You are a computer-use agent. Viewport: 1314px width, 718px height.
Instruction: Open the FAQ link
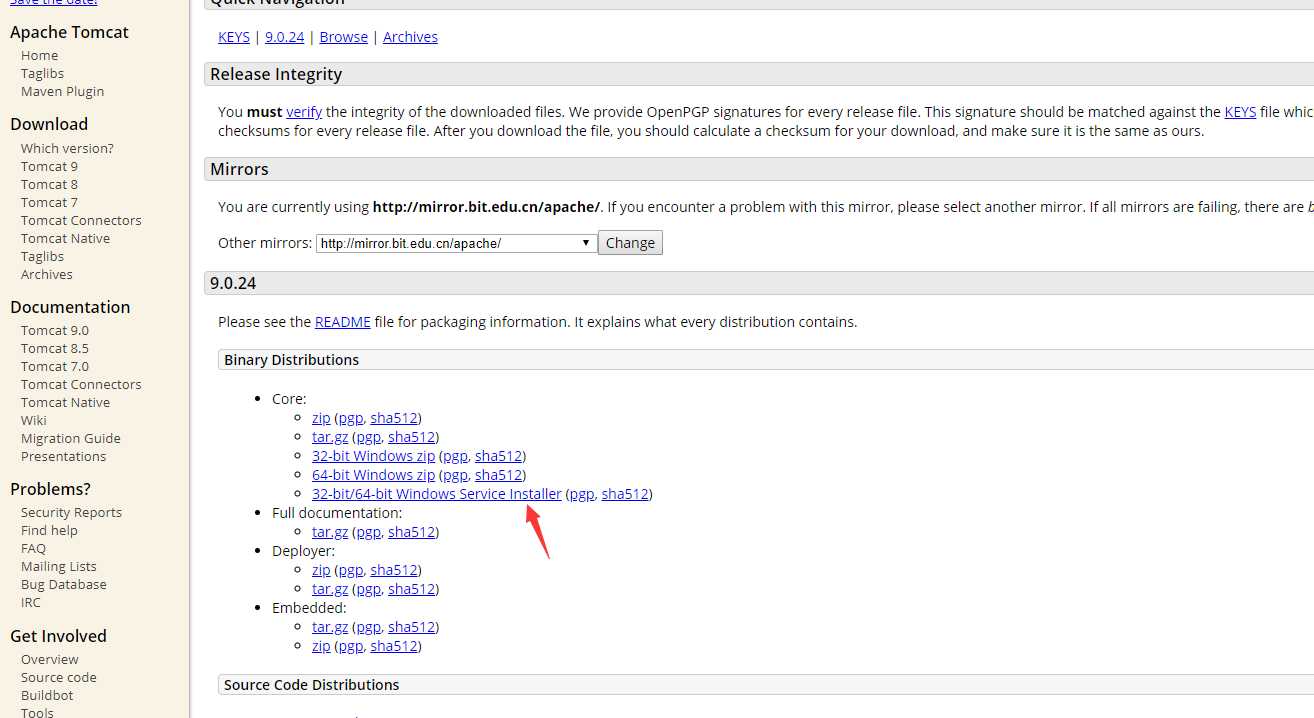click(x=33, y=548)
